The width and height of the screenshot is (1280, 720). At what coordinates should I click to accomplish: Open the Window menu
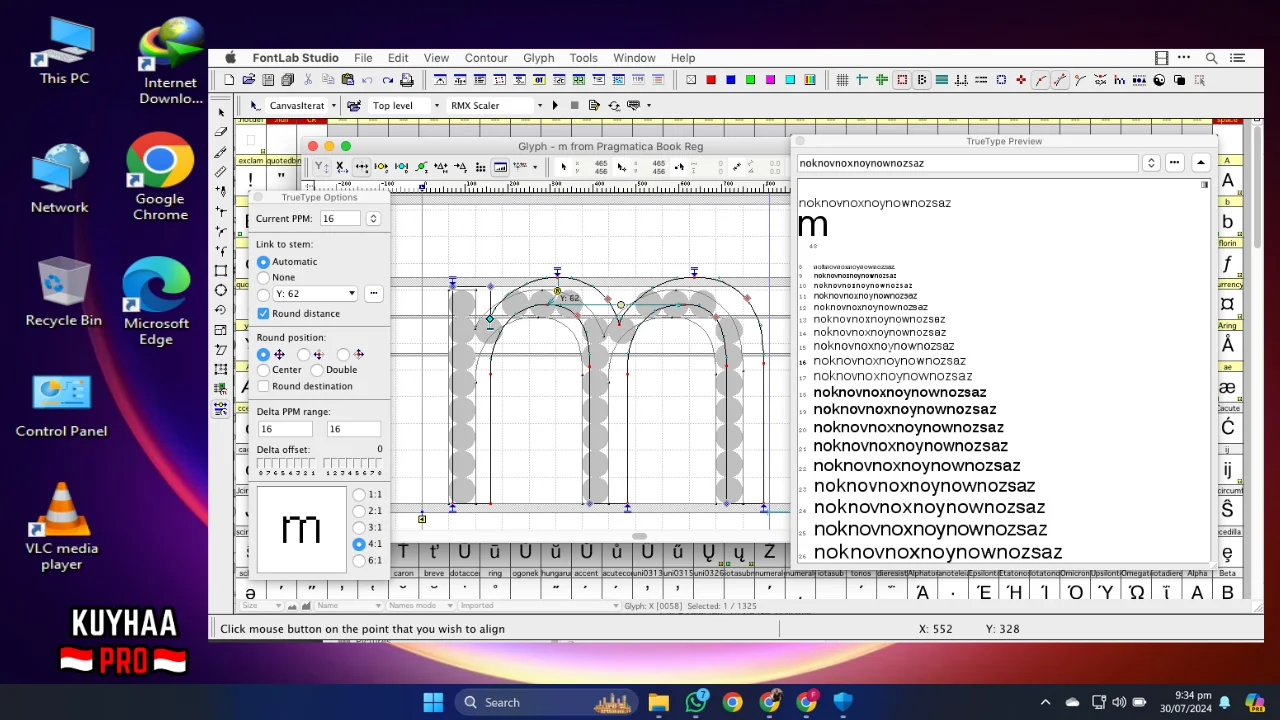click(x=634, y=58)
